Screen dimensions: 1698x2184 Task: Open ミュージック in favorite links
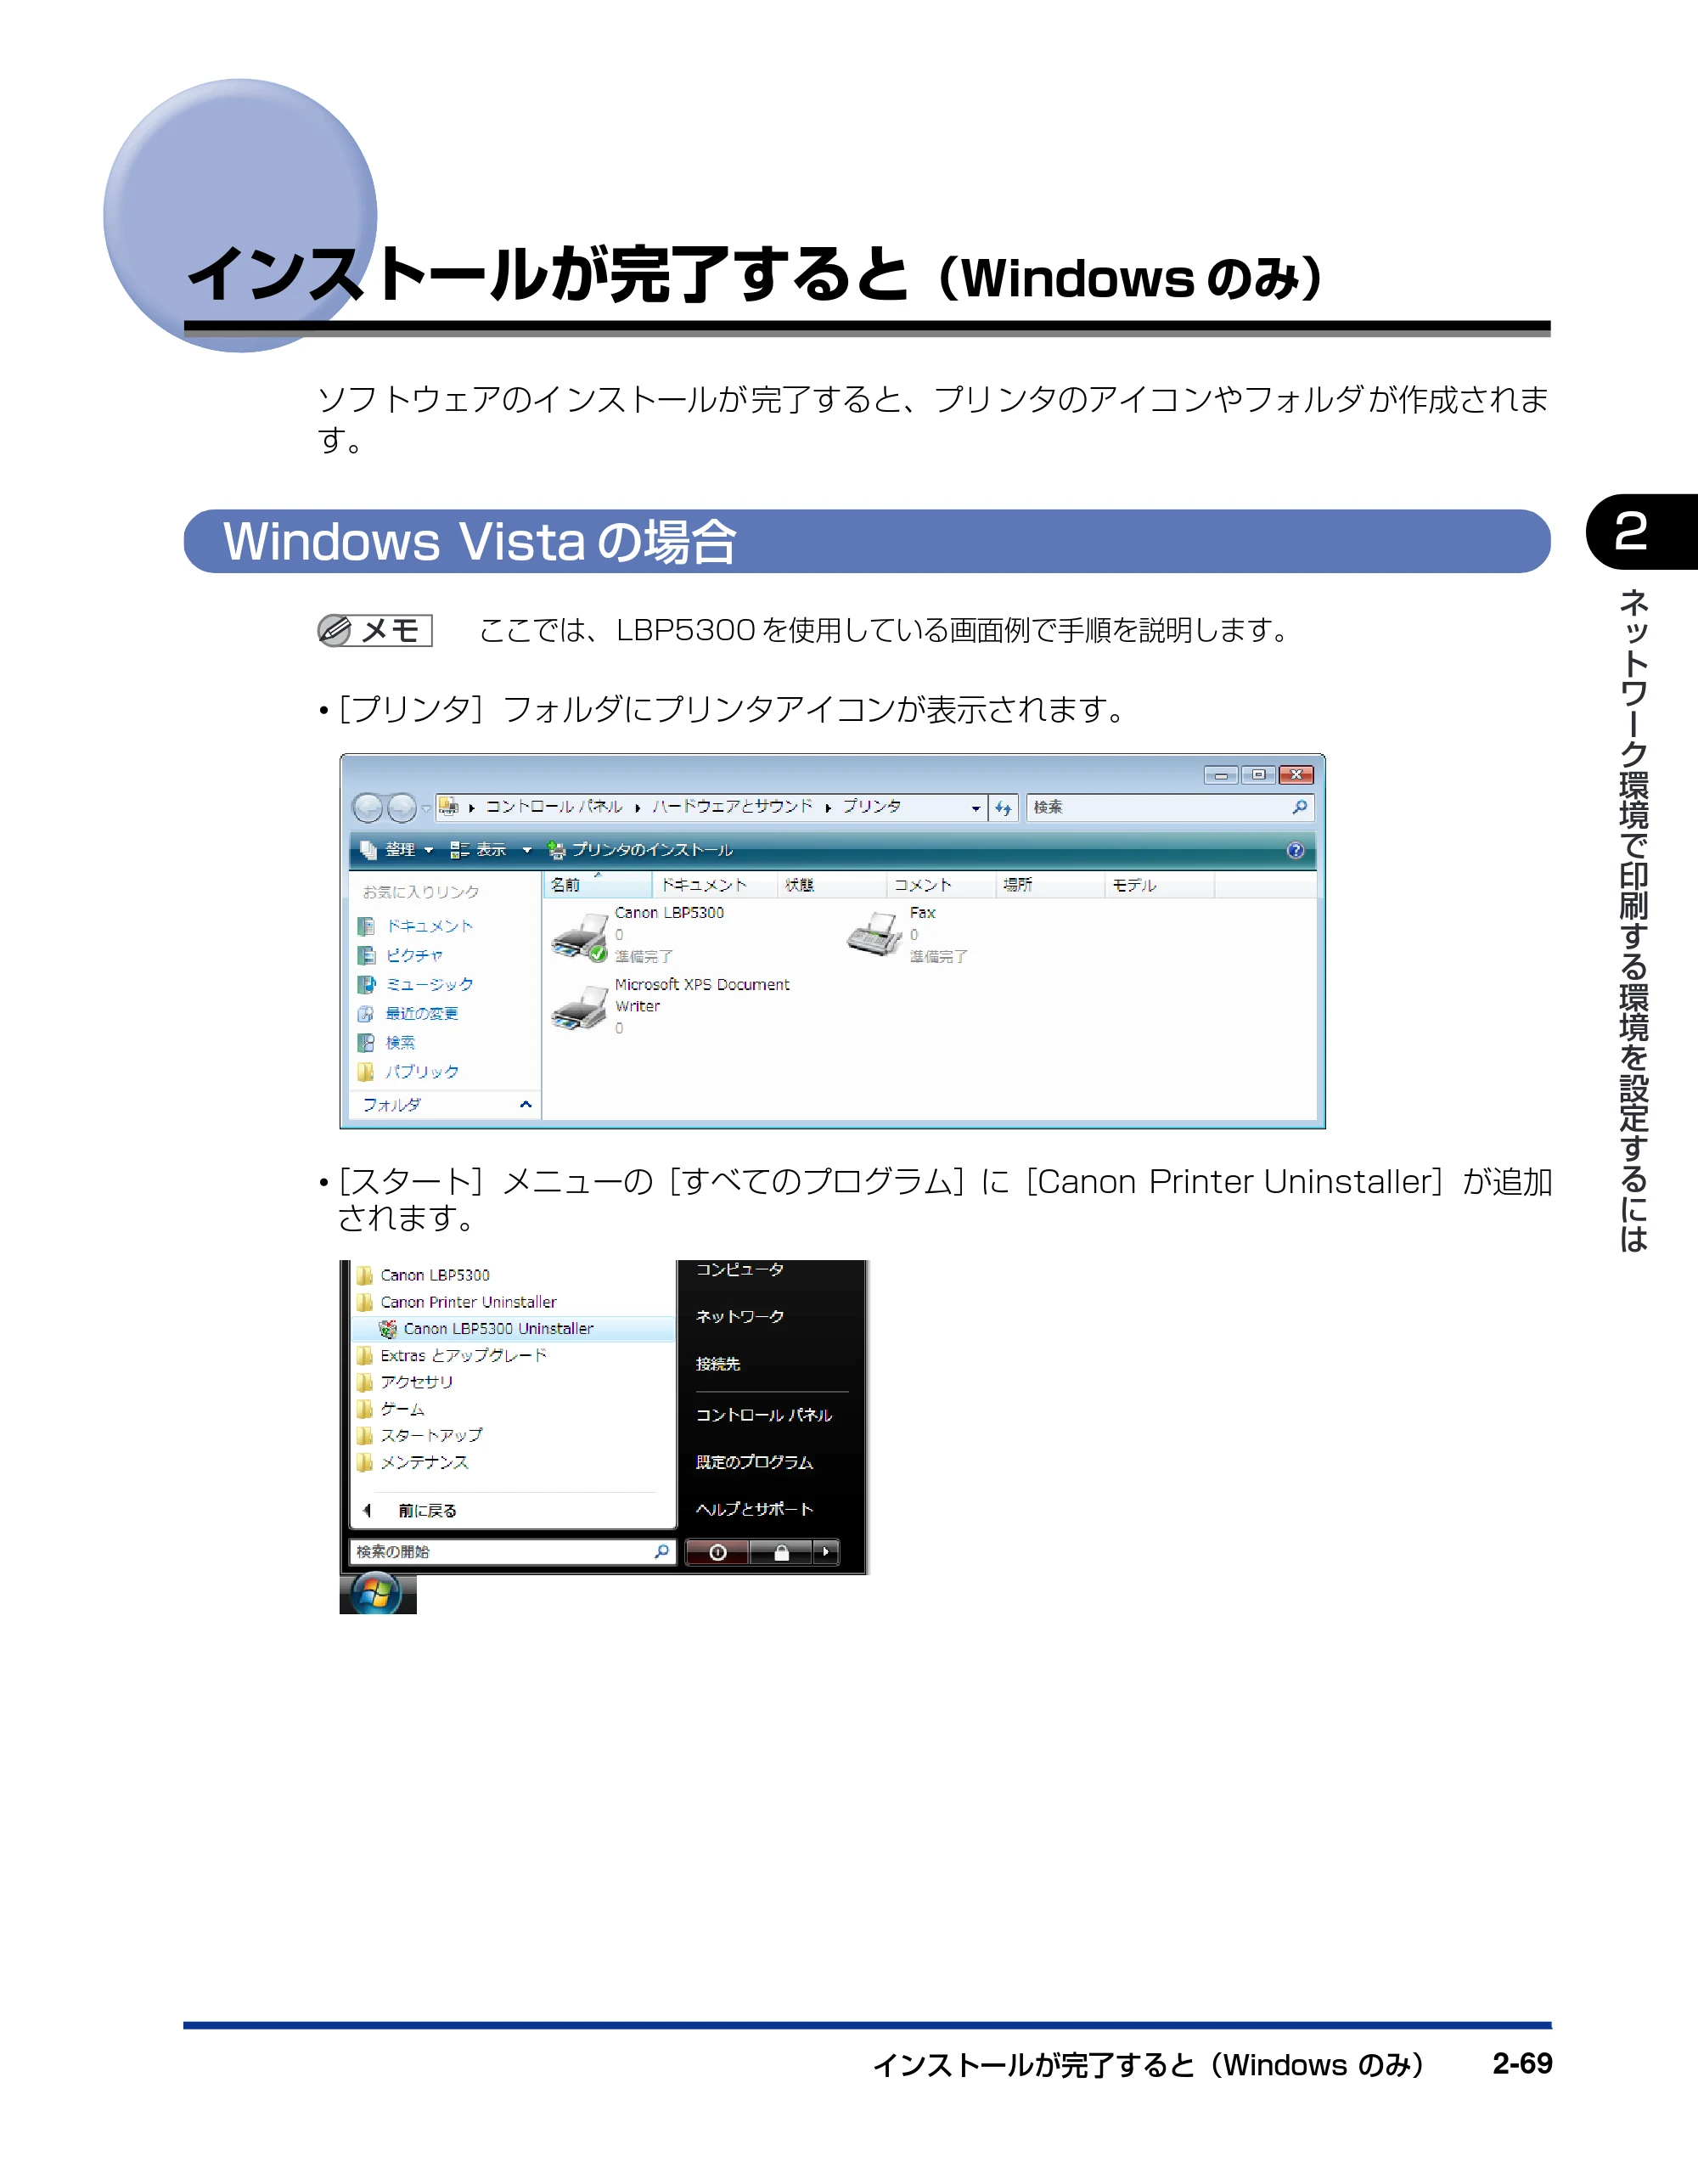tap(415, 984)
